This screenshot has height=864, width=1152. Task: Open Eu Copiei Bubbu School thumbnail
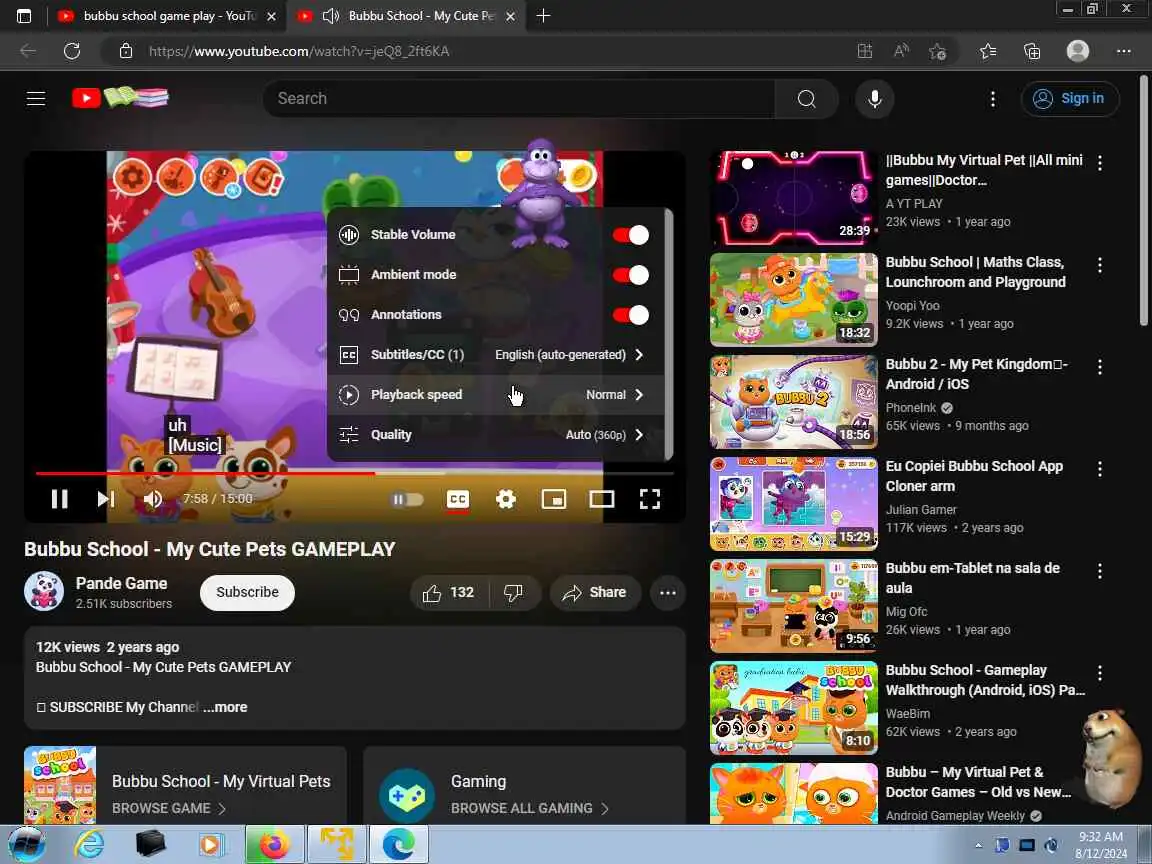click(x=793, y=504)
